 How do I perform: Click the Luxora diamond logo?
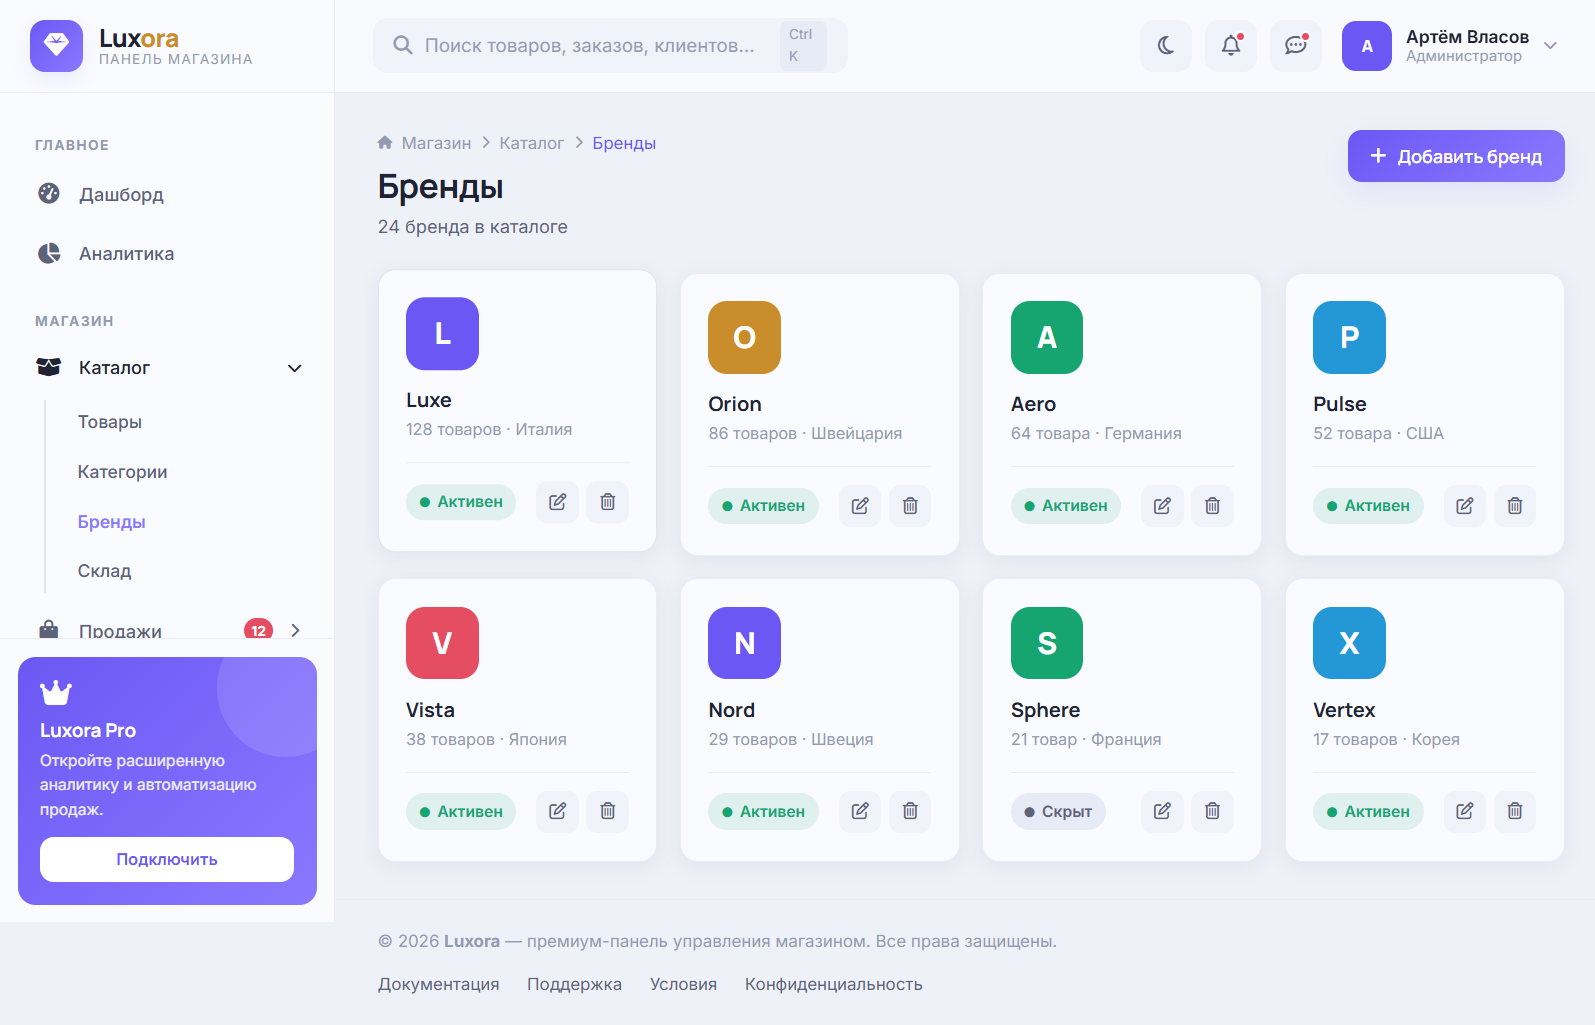pyautogui.click(x=56, y=46)
